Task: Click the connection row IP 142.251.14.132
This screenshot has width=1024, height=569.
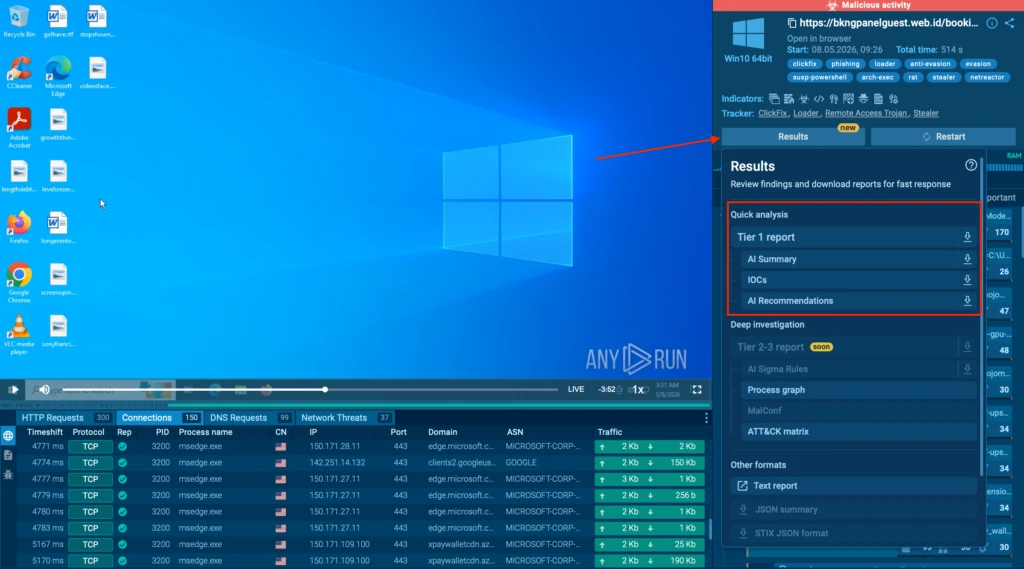Action: point(337,463)
